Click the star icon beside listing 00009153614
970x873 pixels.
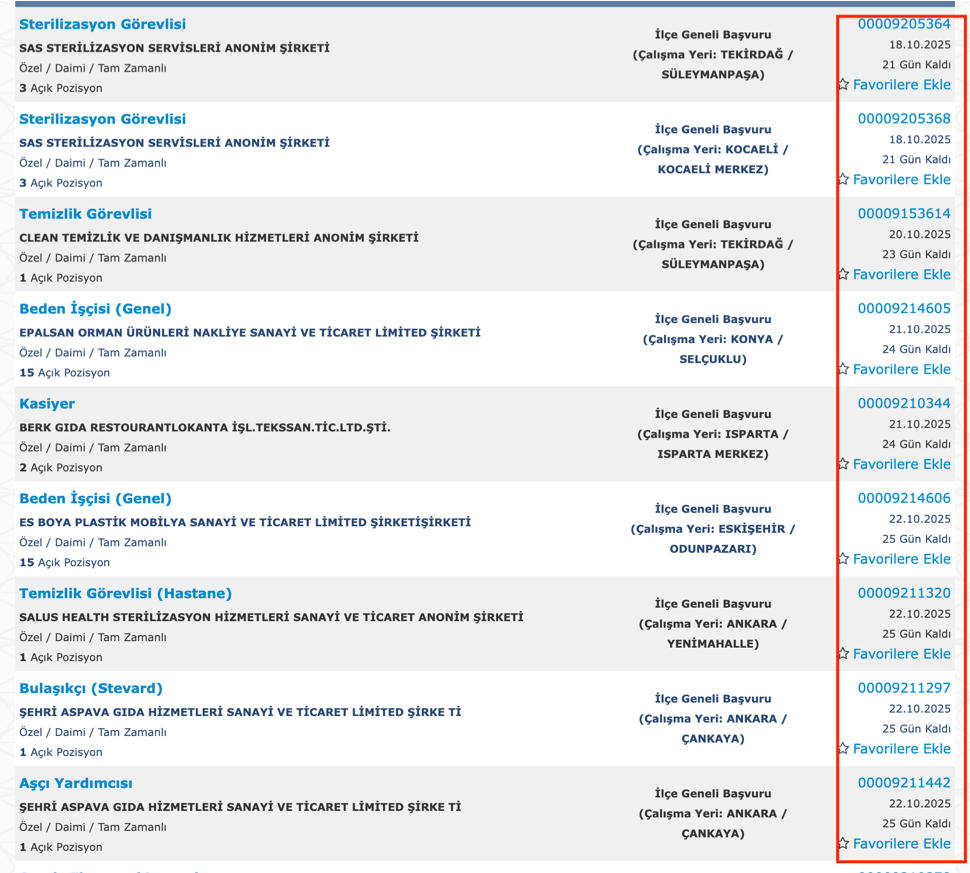click(844, 274)
